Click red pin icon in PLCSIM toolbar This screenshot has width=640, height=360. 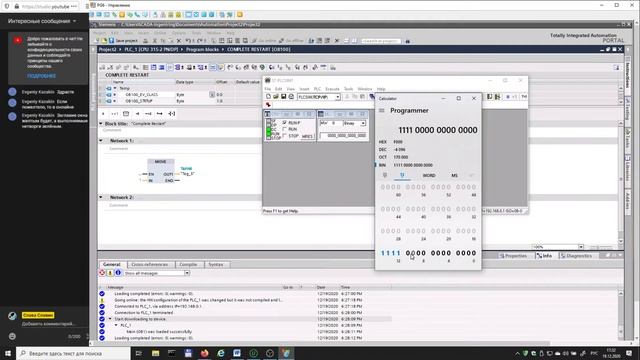point(268,105)
